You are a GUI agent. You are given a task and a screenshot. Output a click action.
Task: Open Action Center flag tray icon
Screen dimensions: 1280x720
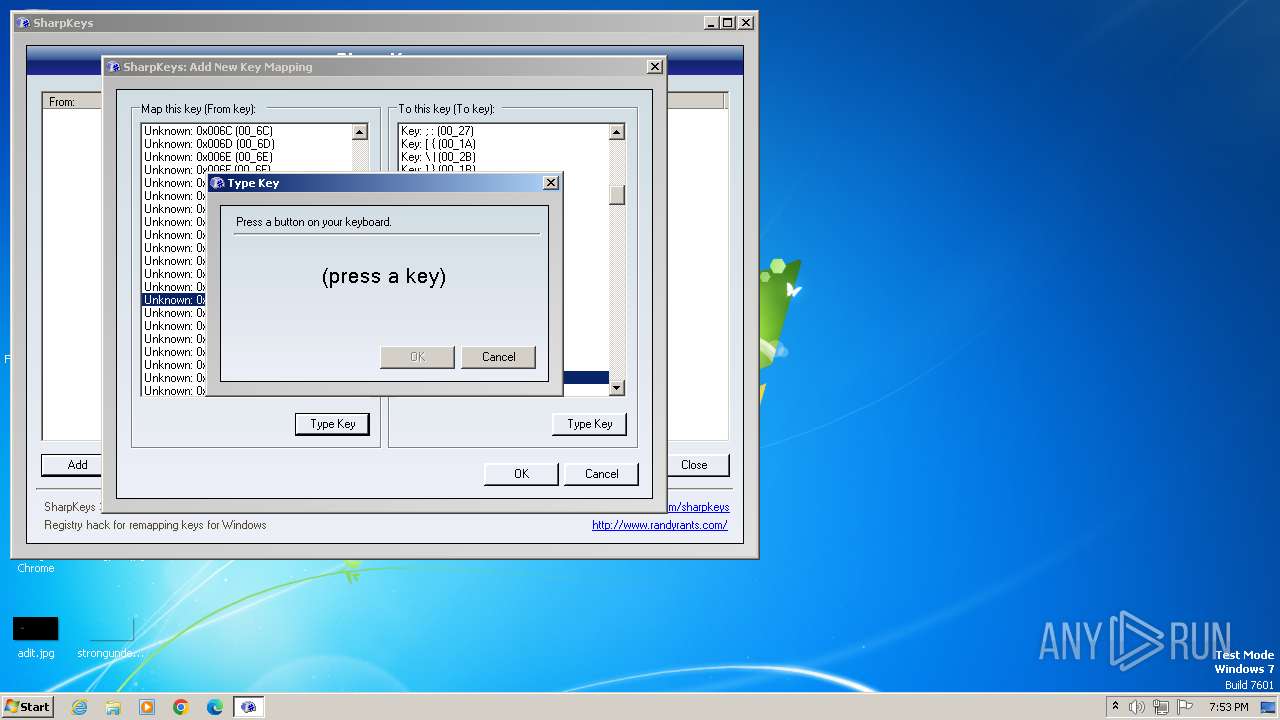click(1186, 707)
